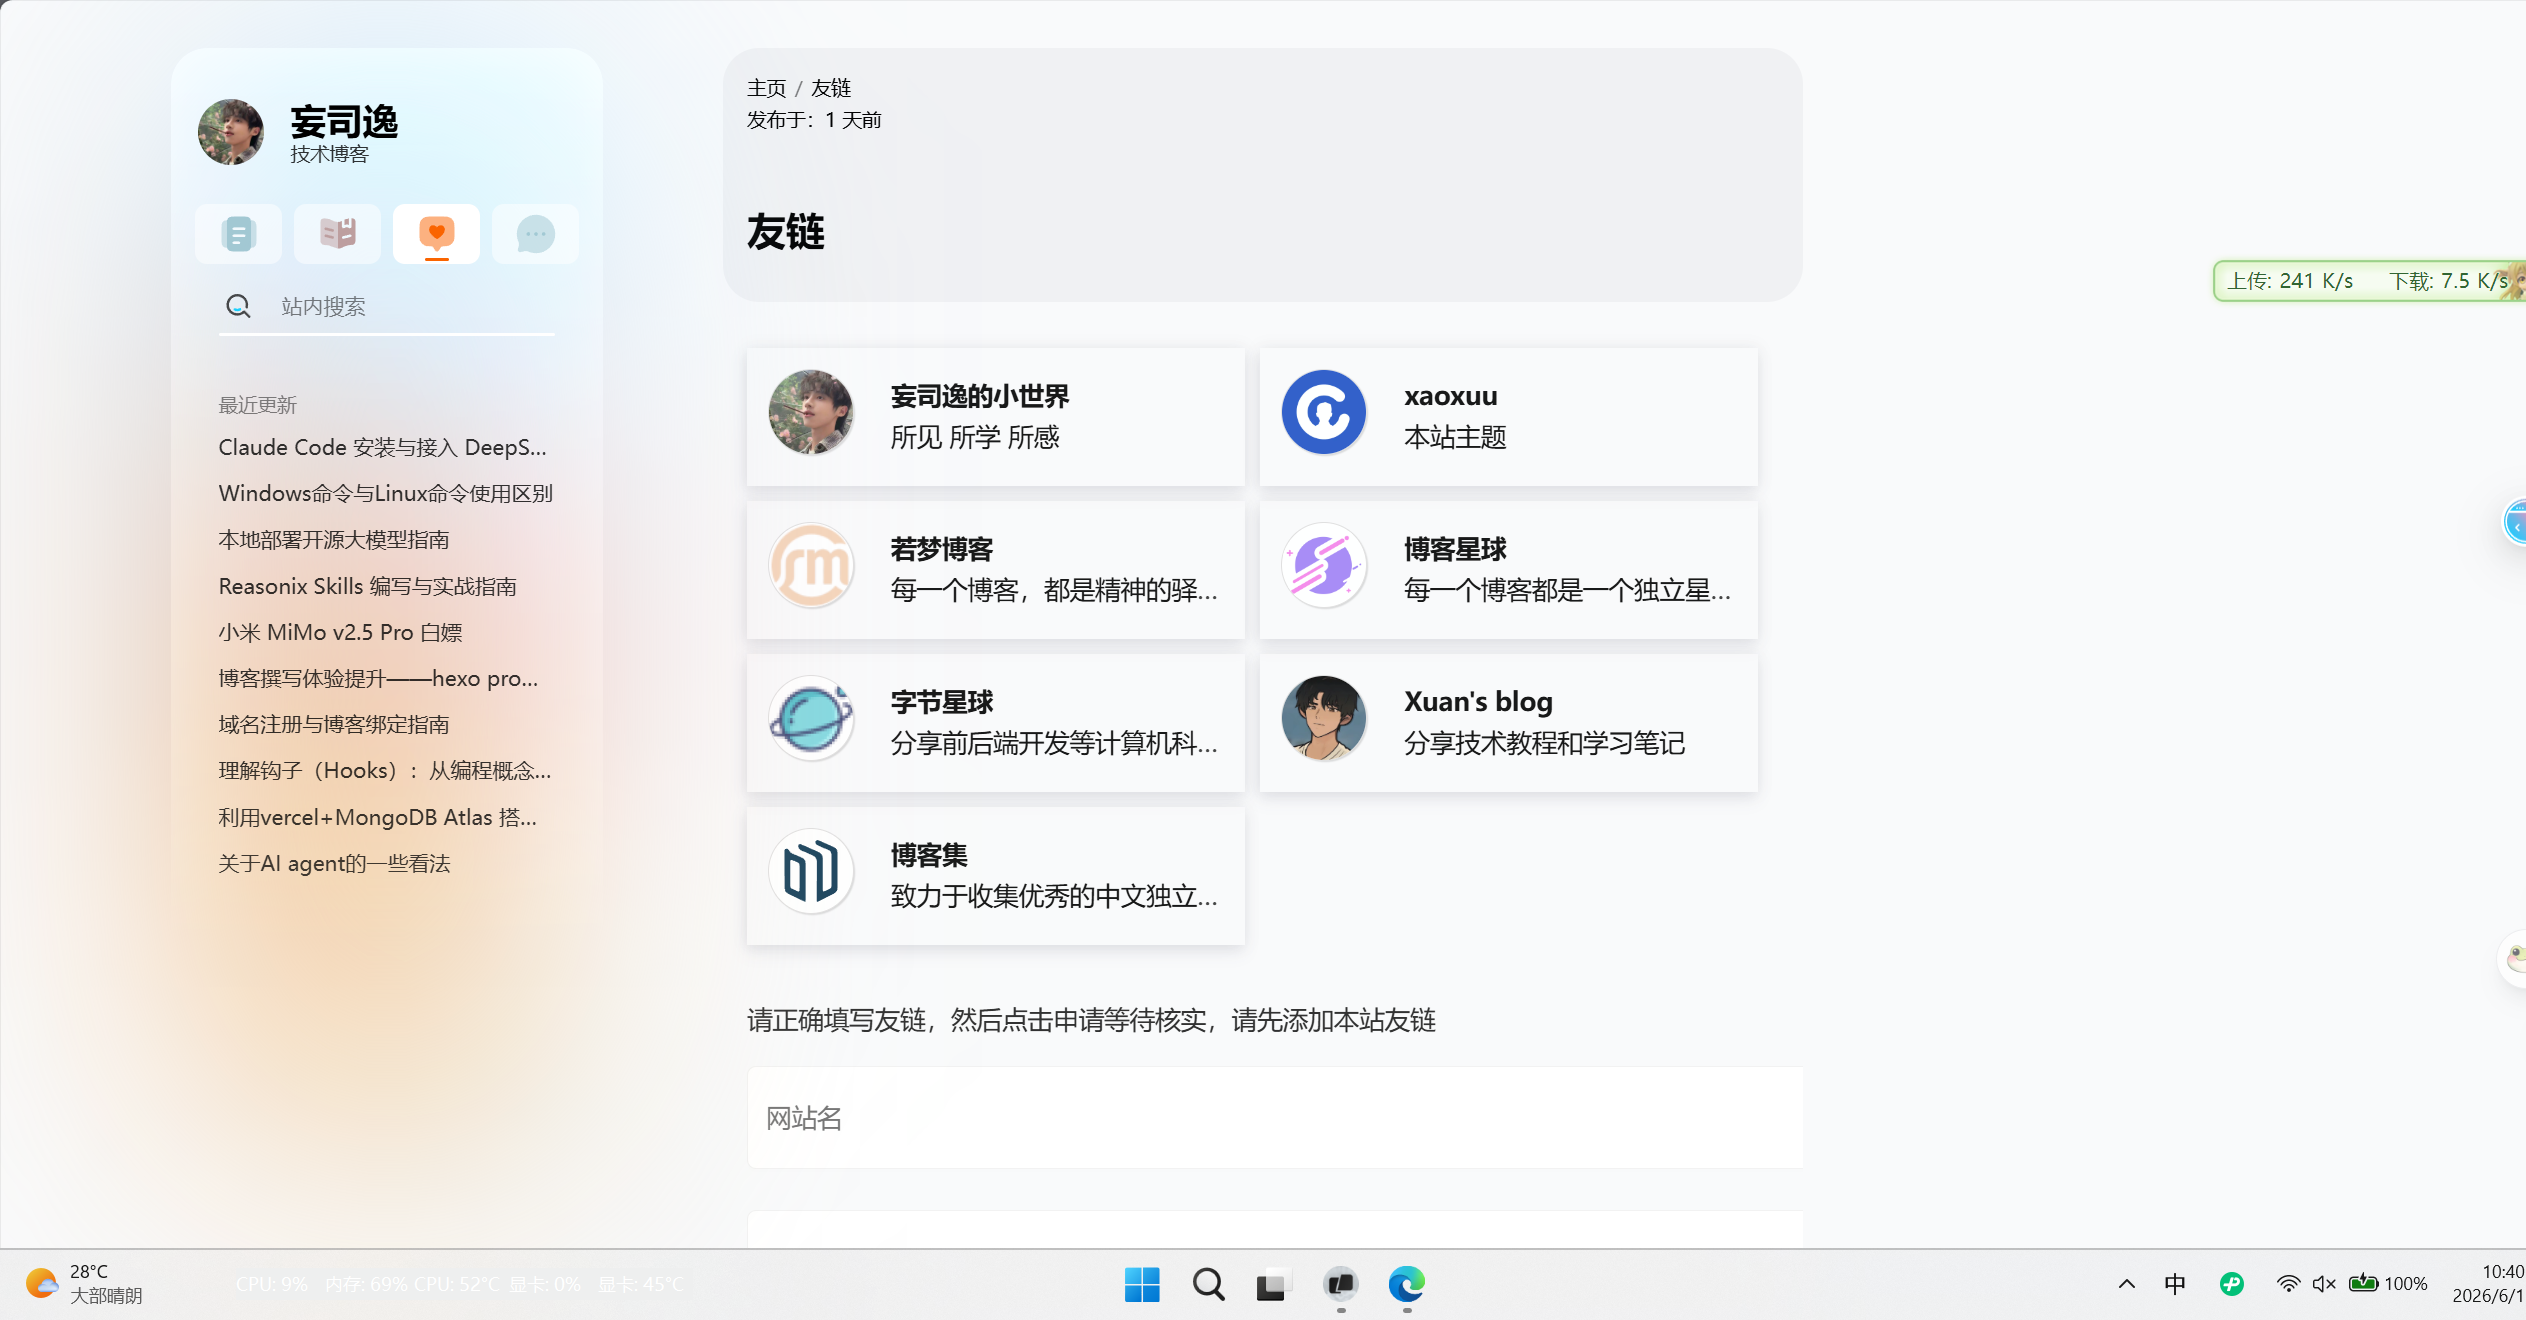Open post 小米 MiMo v2.5 Pro 白嫖
The image size is (2526, 1320).
[341, 632]
